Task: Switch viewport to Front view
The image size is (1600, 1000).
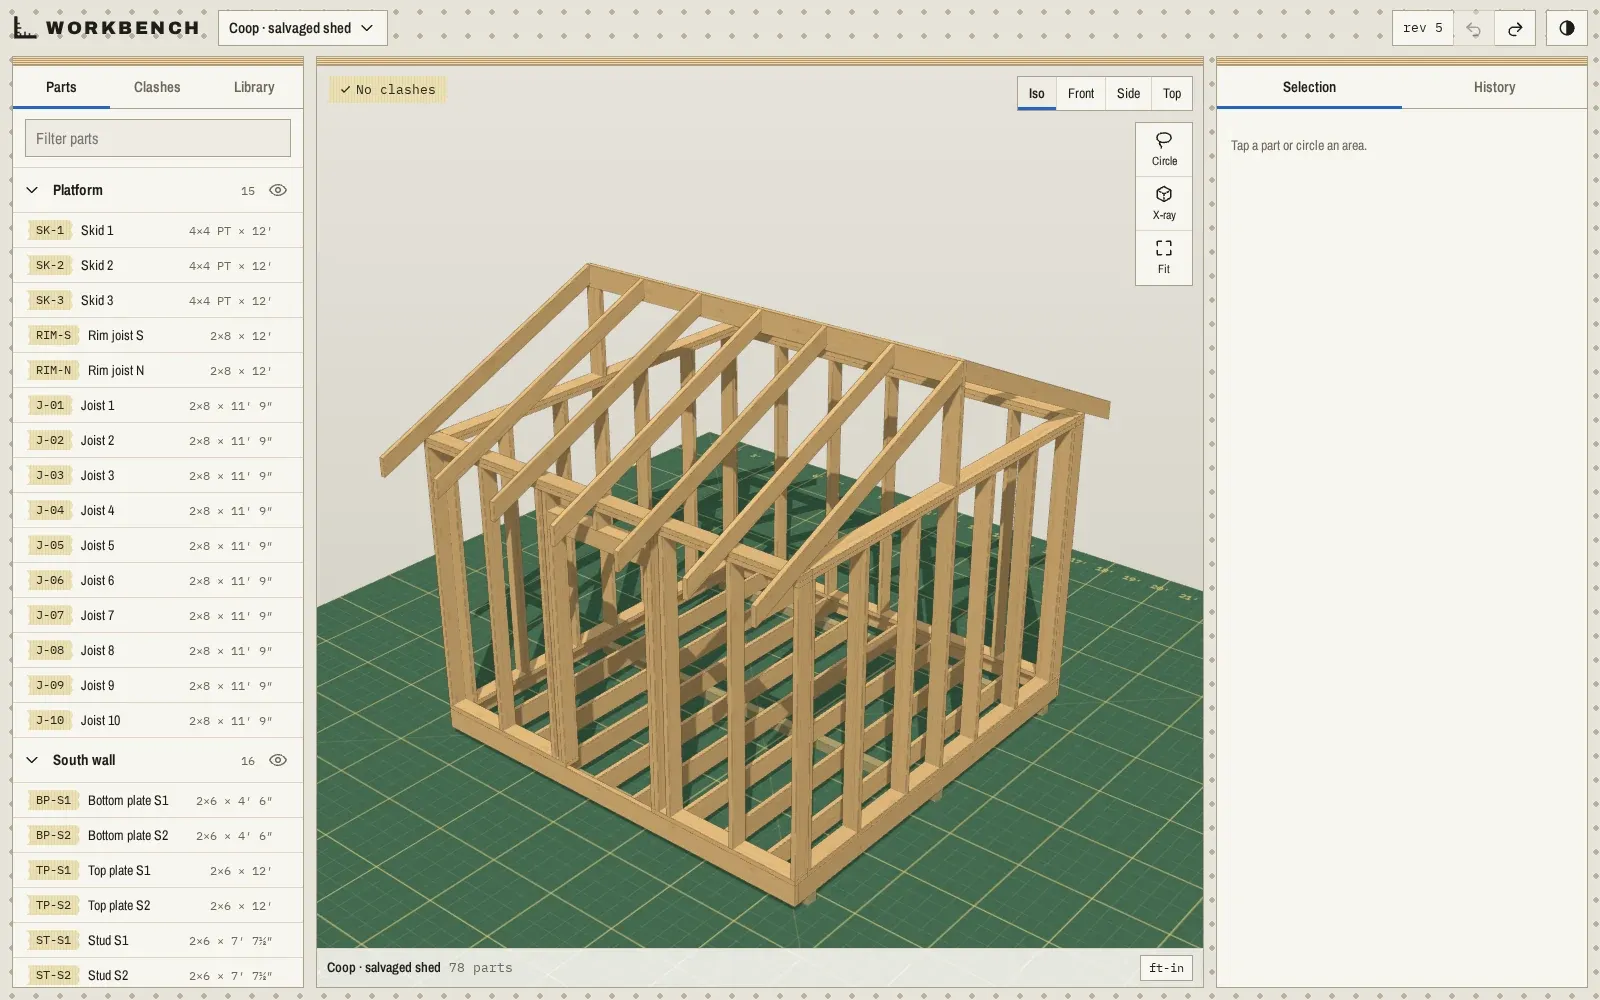Action: coord(1081,93)
